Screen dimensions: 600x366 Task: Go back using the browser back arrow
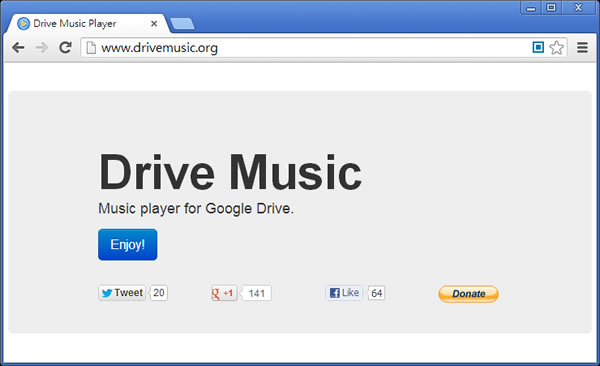[18, 48]
